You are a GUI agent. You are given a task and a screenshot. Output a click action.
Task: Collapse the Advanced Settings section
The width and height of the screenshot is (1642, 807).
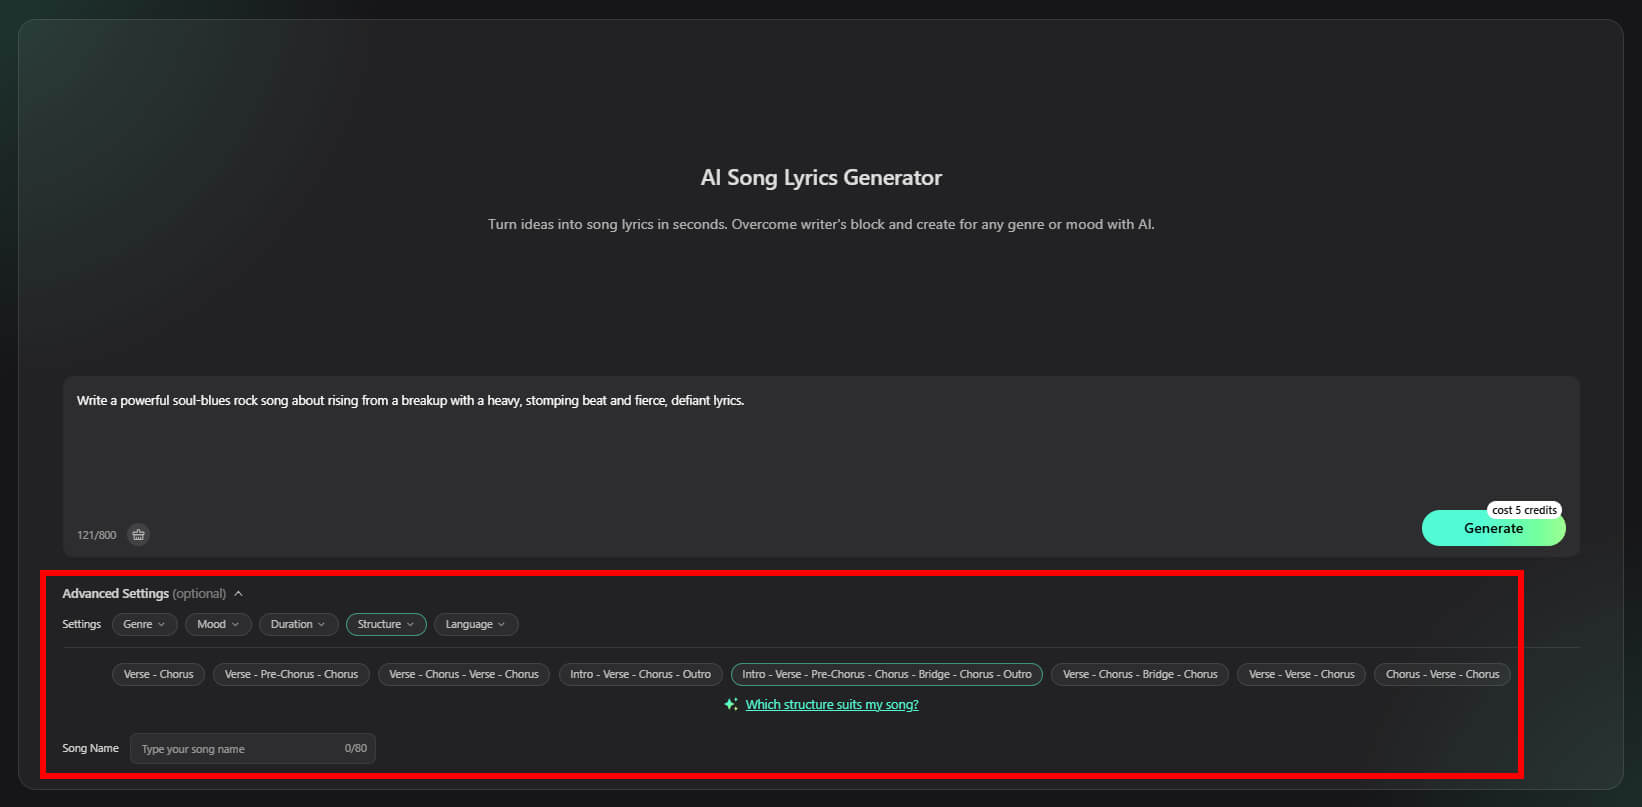pos(238,594)
